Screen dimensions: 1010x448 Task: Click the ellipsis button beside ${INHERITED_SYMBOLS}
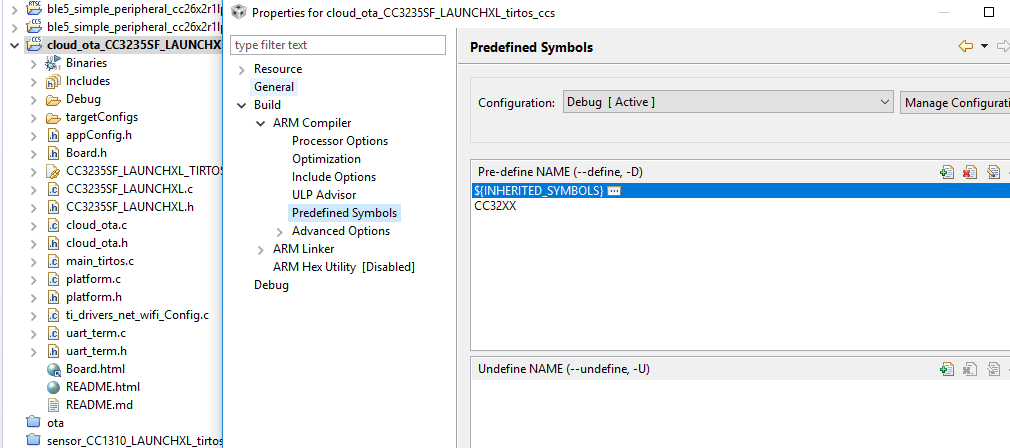coord(614,190)
